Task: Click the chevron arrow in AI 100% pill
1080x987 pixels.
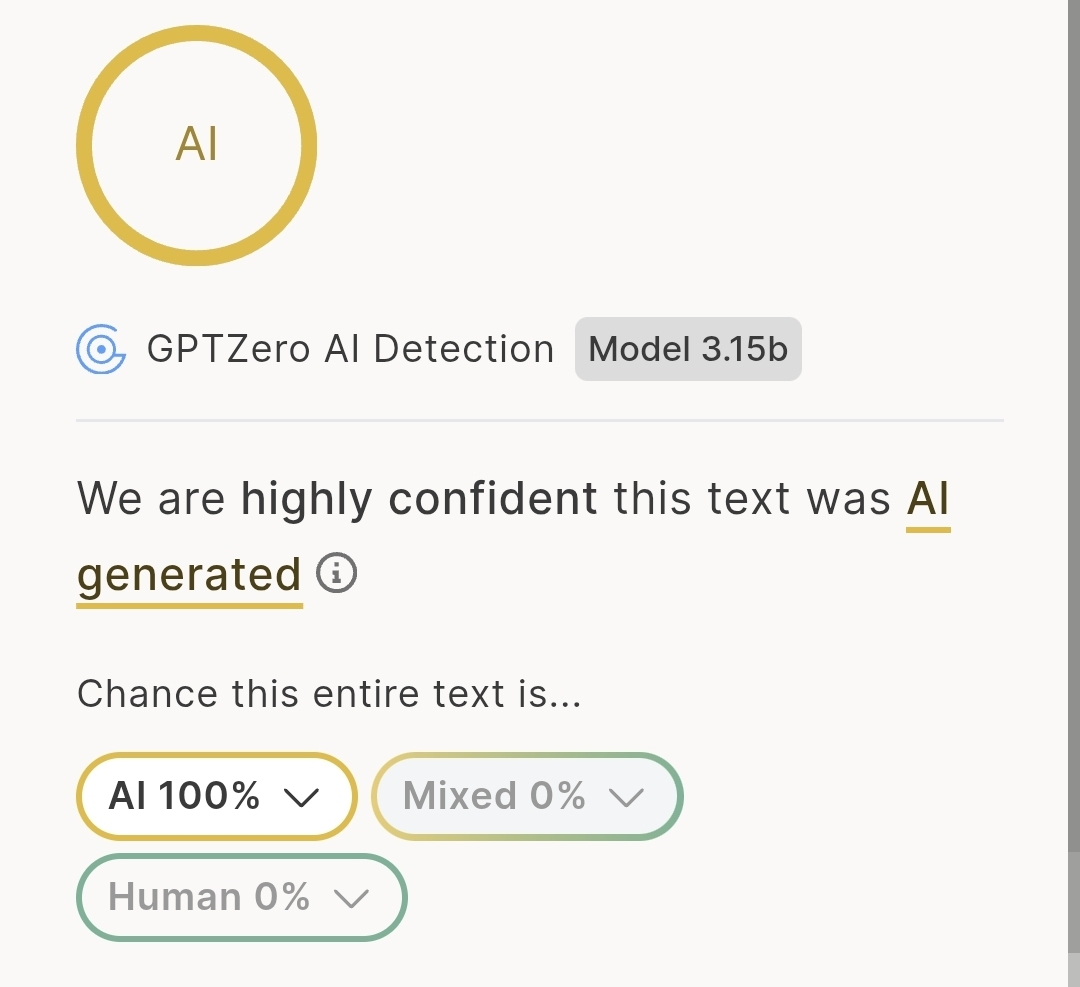Action: pos(300,797)
